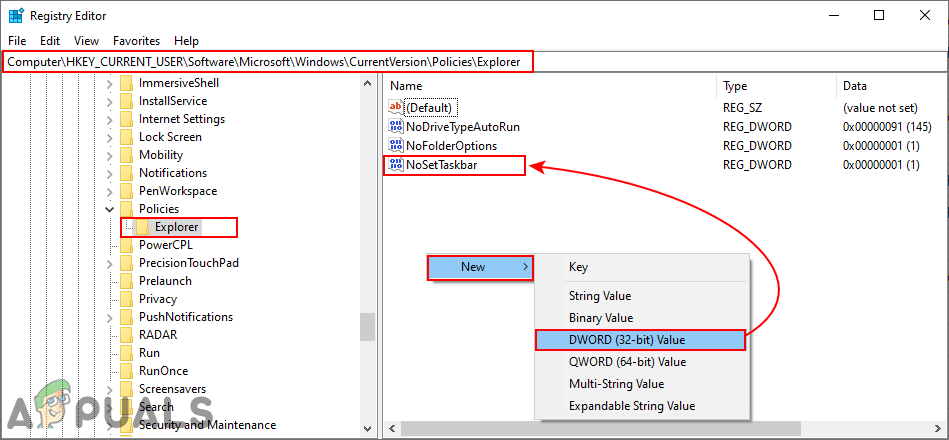This screenshot has width=949, height=440.
Task: Click the NoFolderOptions DWORD icon
Action: [x=395, y=145]
